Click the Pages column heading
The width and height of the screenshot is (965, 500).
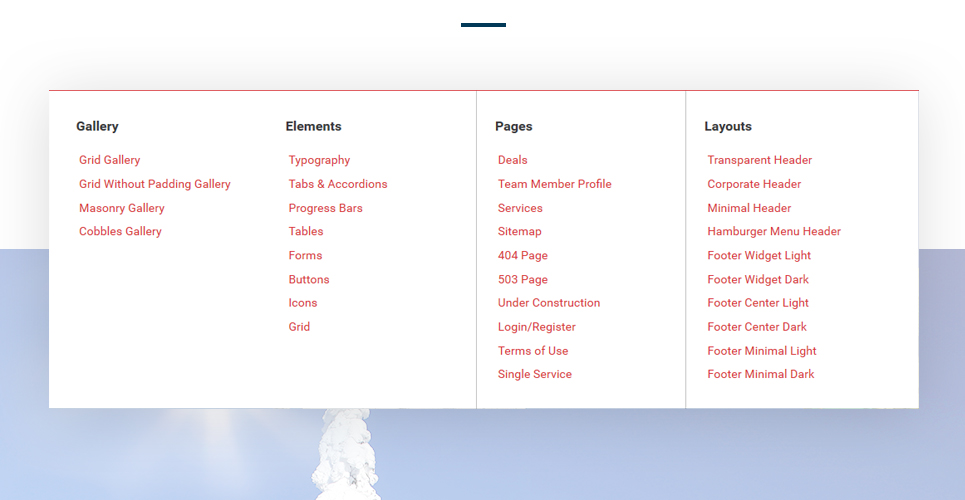click(x=513, y=126)
